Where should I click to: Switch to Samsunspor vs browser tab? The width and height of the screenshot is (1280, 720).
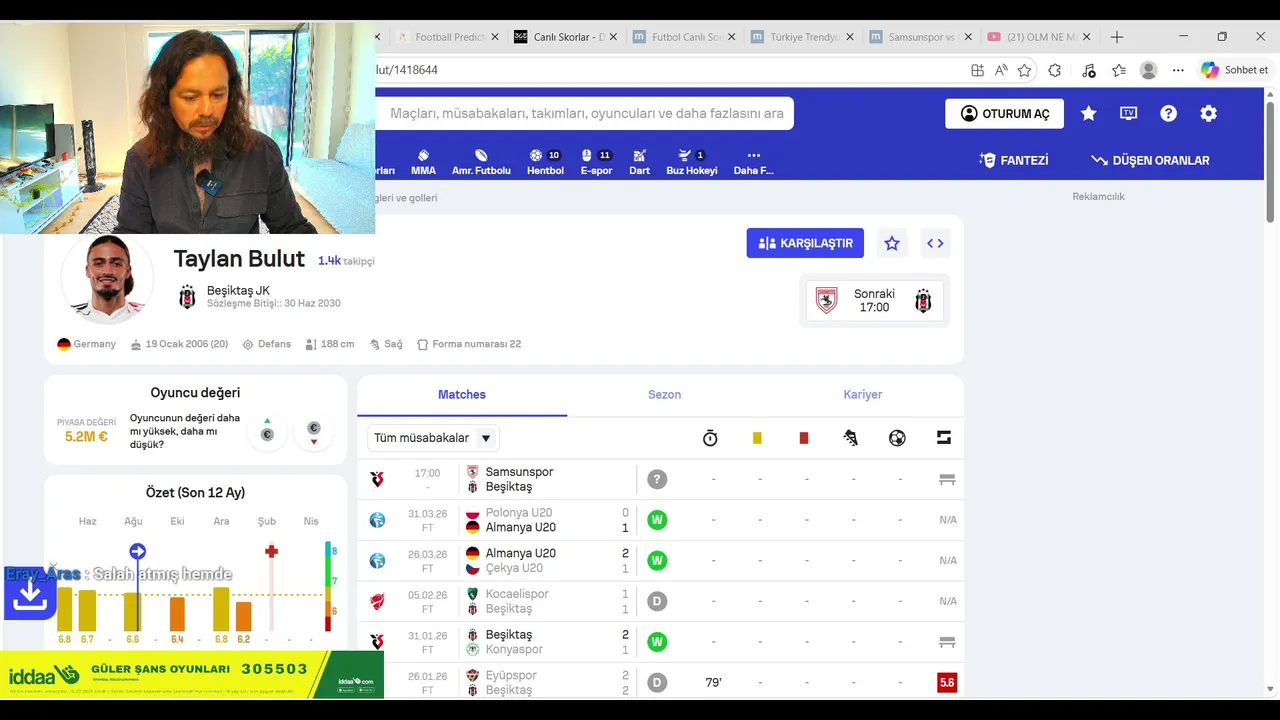921,37
